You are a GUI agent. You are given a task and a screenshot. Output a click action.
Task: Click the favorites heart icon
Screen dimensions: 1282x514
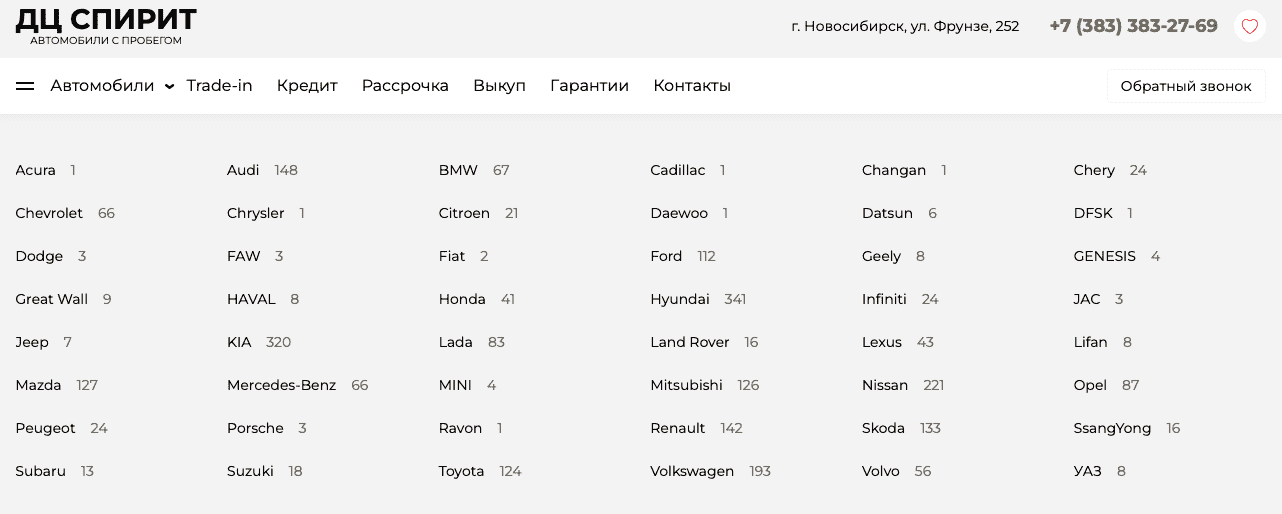(1249, 26)
